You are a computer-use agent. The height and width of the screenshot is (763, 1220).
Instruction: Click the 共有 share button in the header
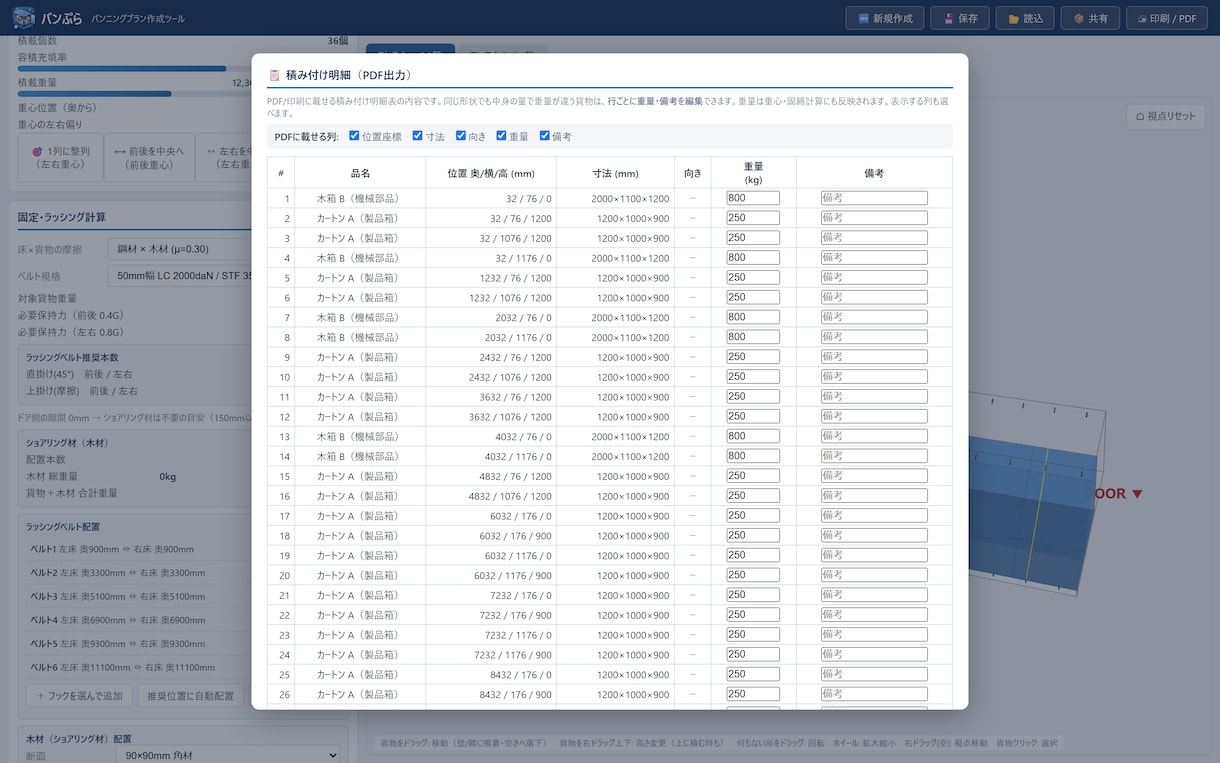1090,18
